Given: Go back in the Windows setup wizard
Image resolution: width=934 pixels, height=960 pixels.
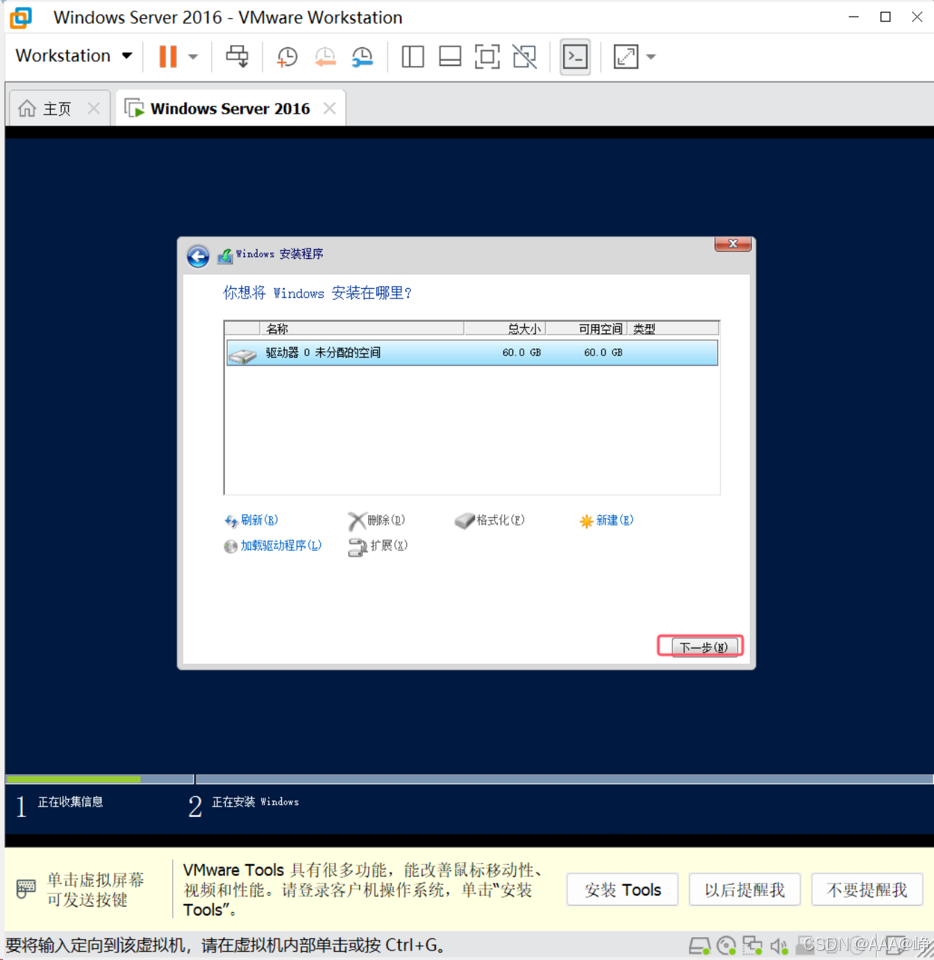Looking at the screenshot, I should [198, 256].
